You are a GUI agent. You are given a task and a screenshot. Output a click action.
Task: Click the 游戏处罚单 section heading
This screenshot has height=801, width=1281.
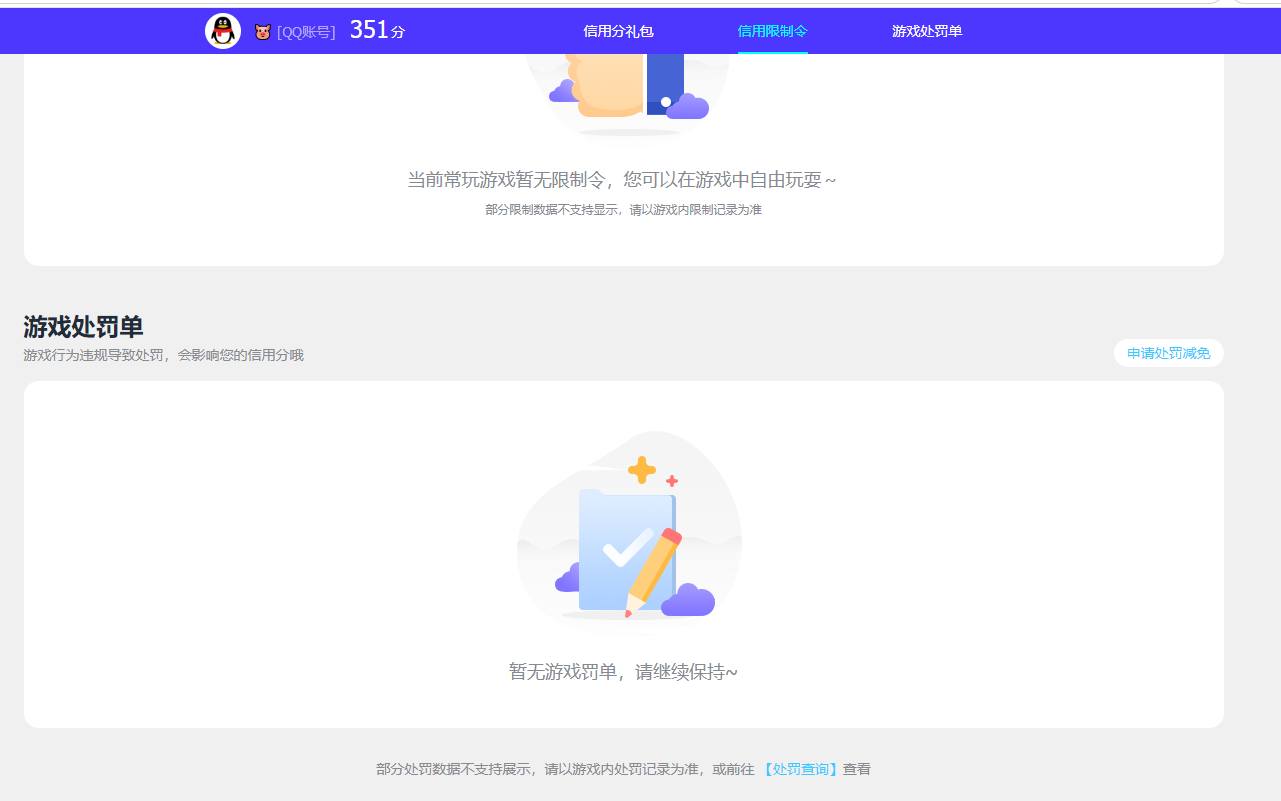click(x=83, y=326)
